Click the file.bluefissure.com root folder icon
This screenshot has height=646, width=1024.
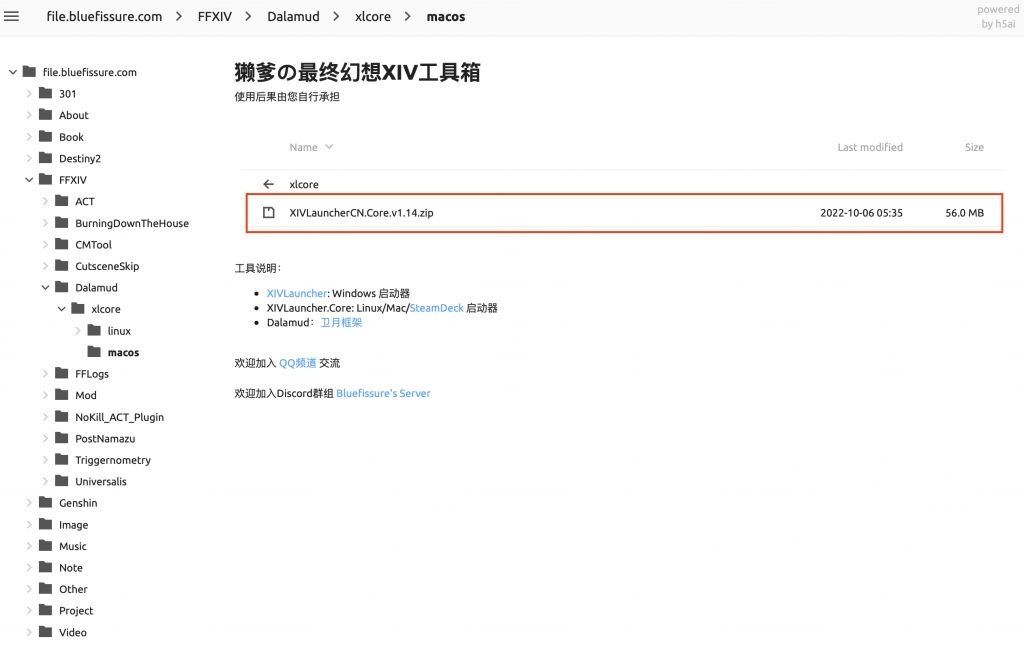(x=28, y=72)
